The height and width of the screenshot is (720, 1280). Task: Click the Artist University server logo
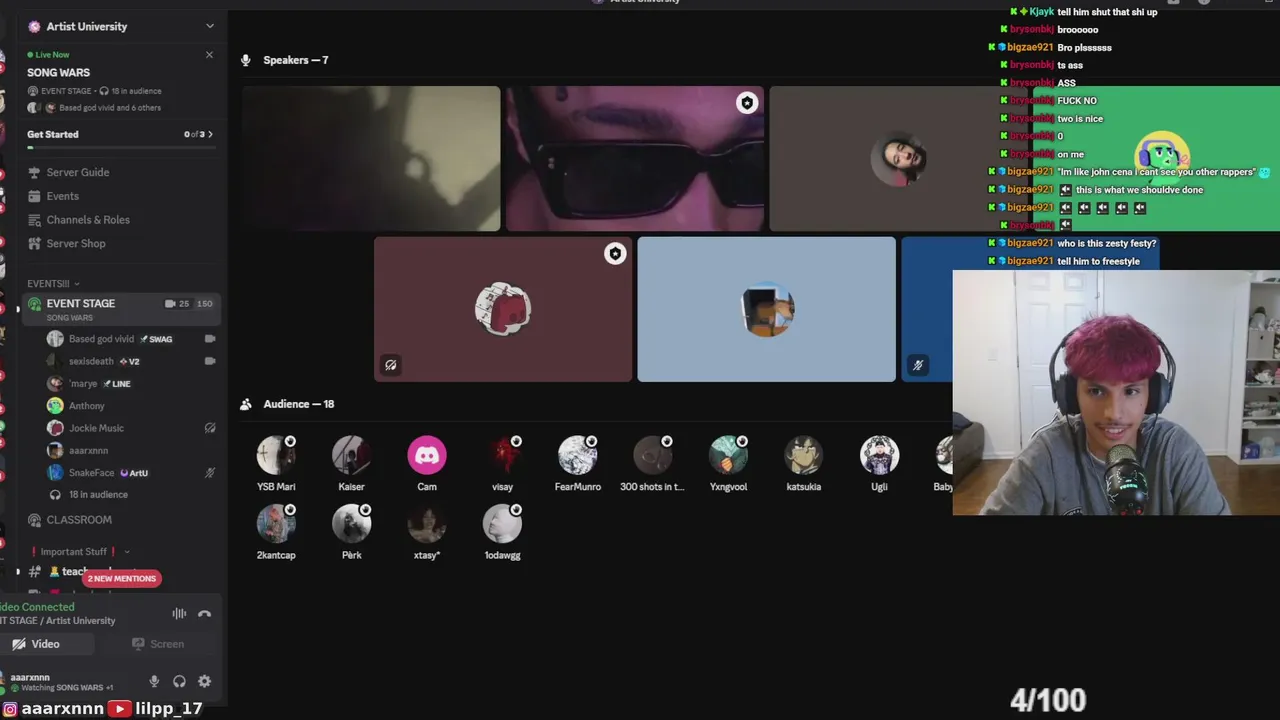pyautogui.click(x=34, y=26)
